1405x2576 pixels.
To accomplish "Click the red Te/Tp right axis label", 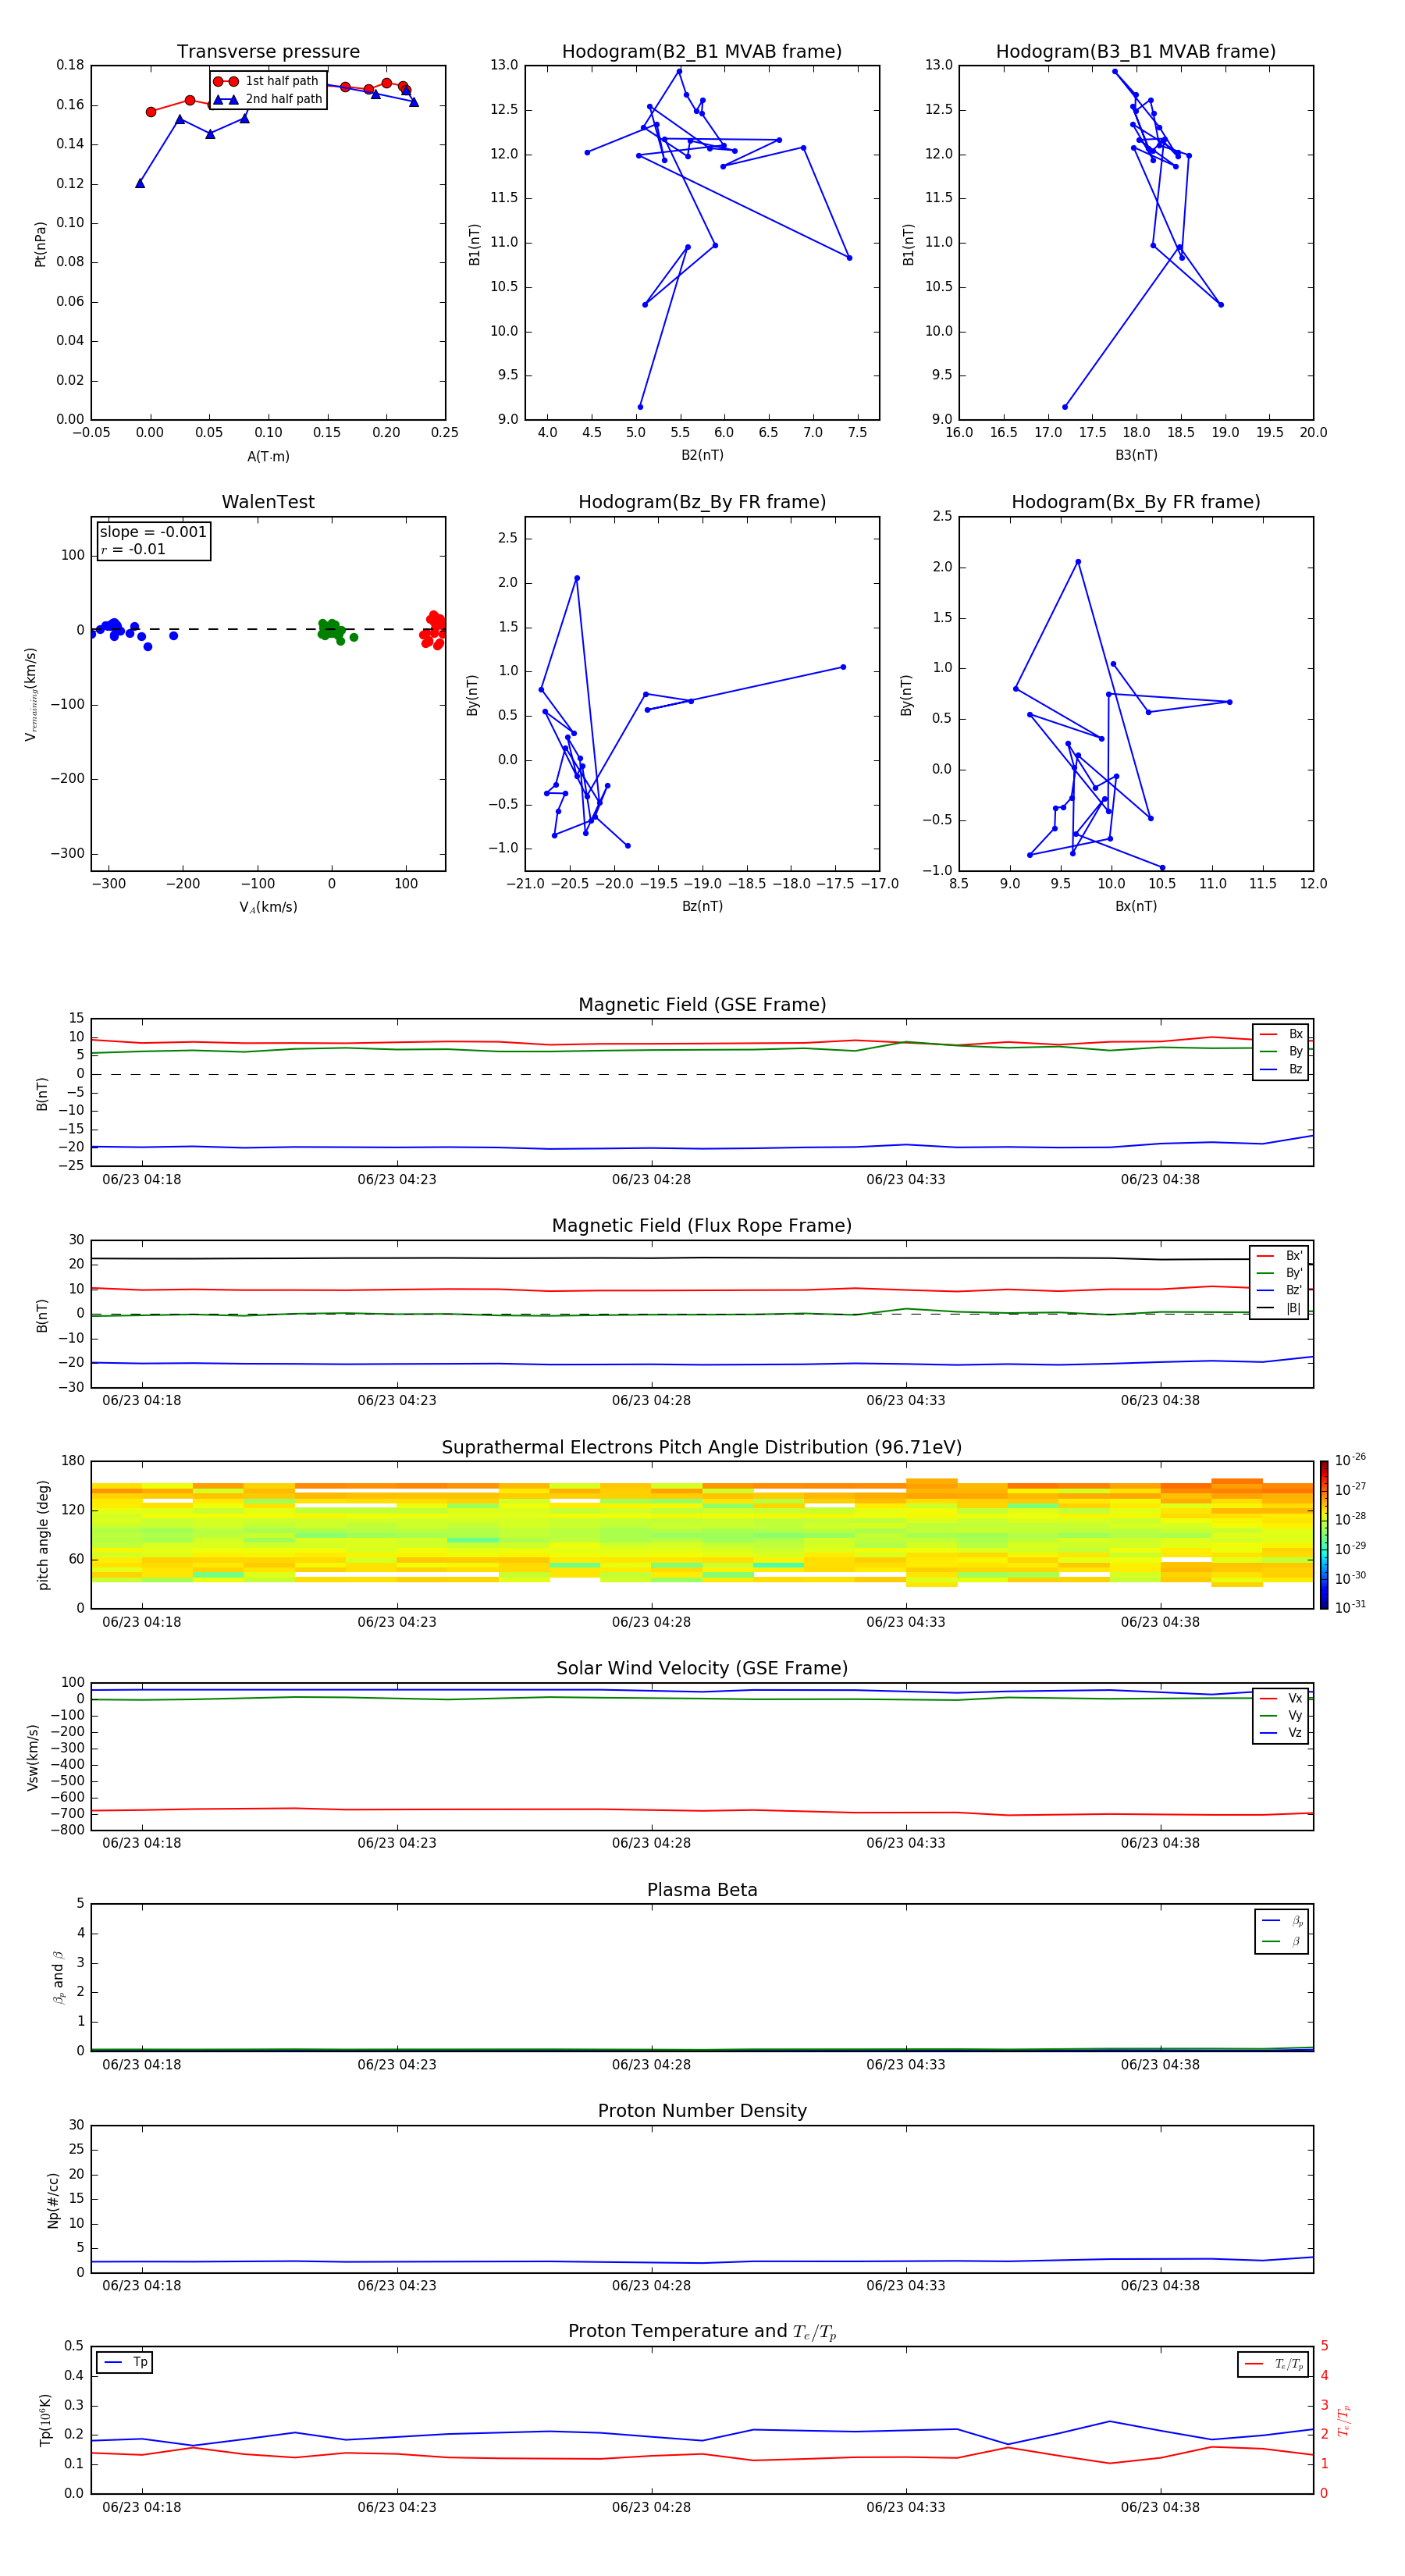I will coord(1344,2420).
